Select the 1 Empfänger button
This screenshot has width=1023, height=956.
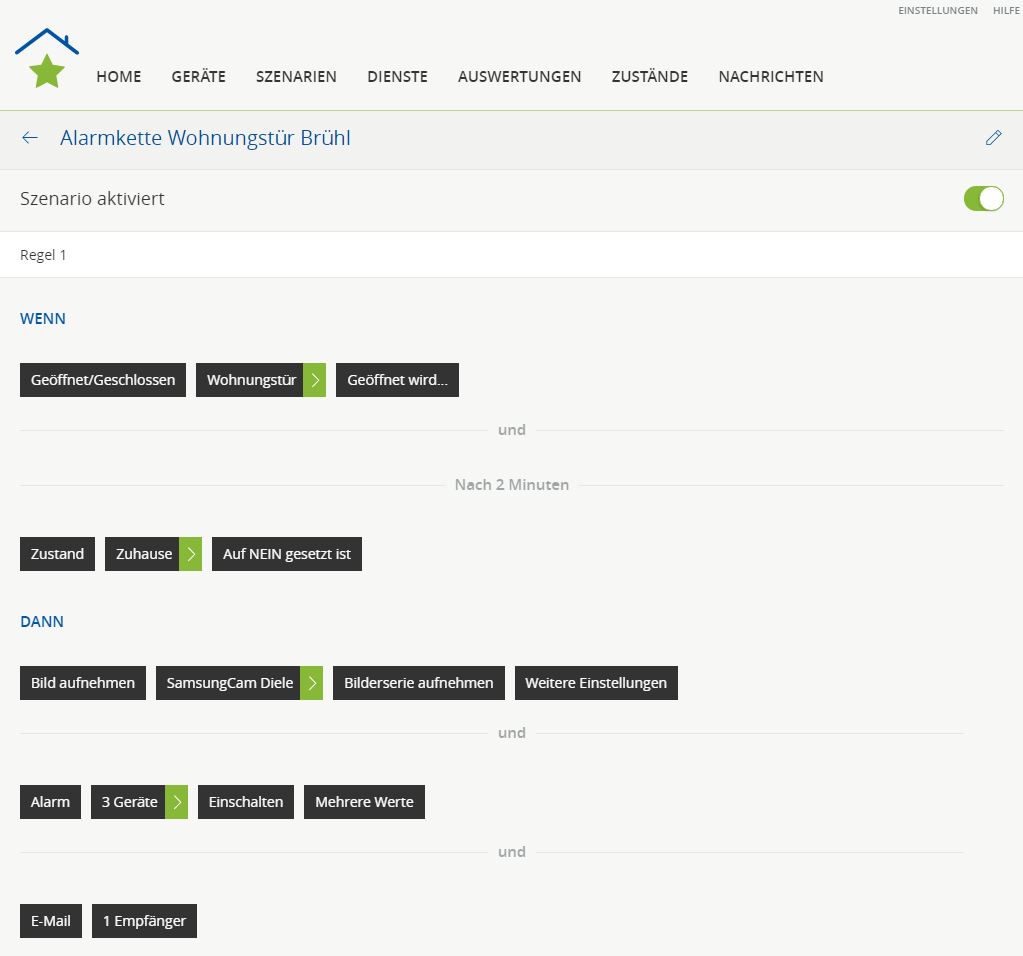144,921
